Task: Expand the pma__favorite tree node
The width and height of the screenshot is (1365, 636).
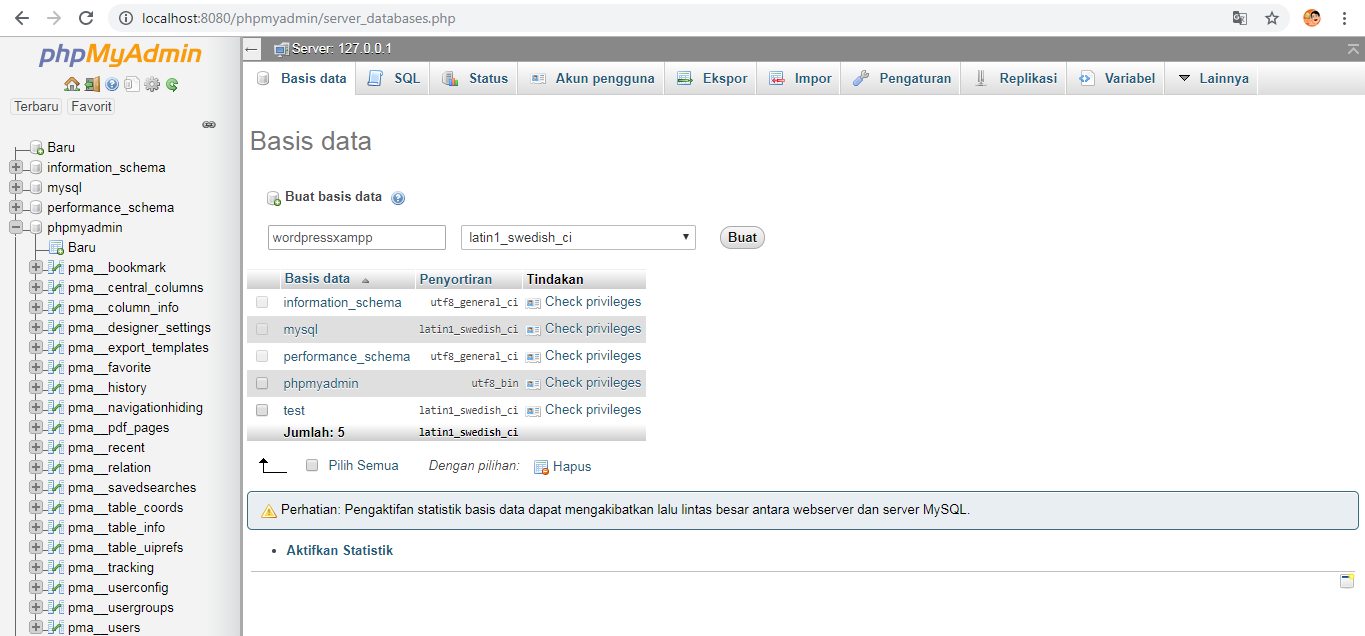Action: pos(36,367)
